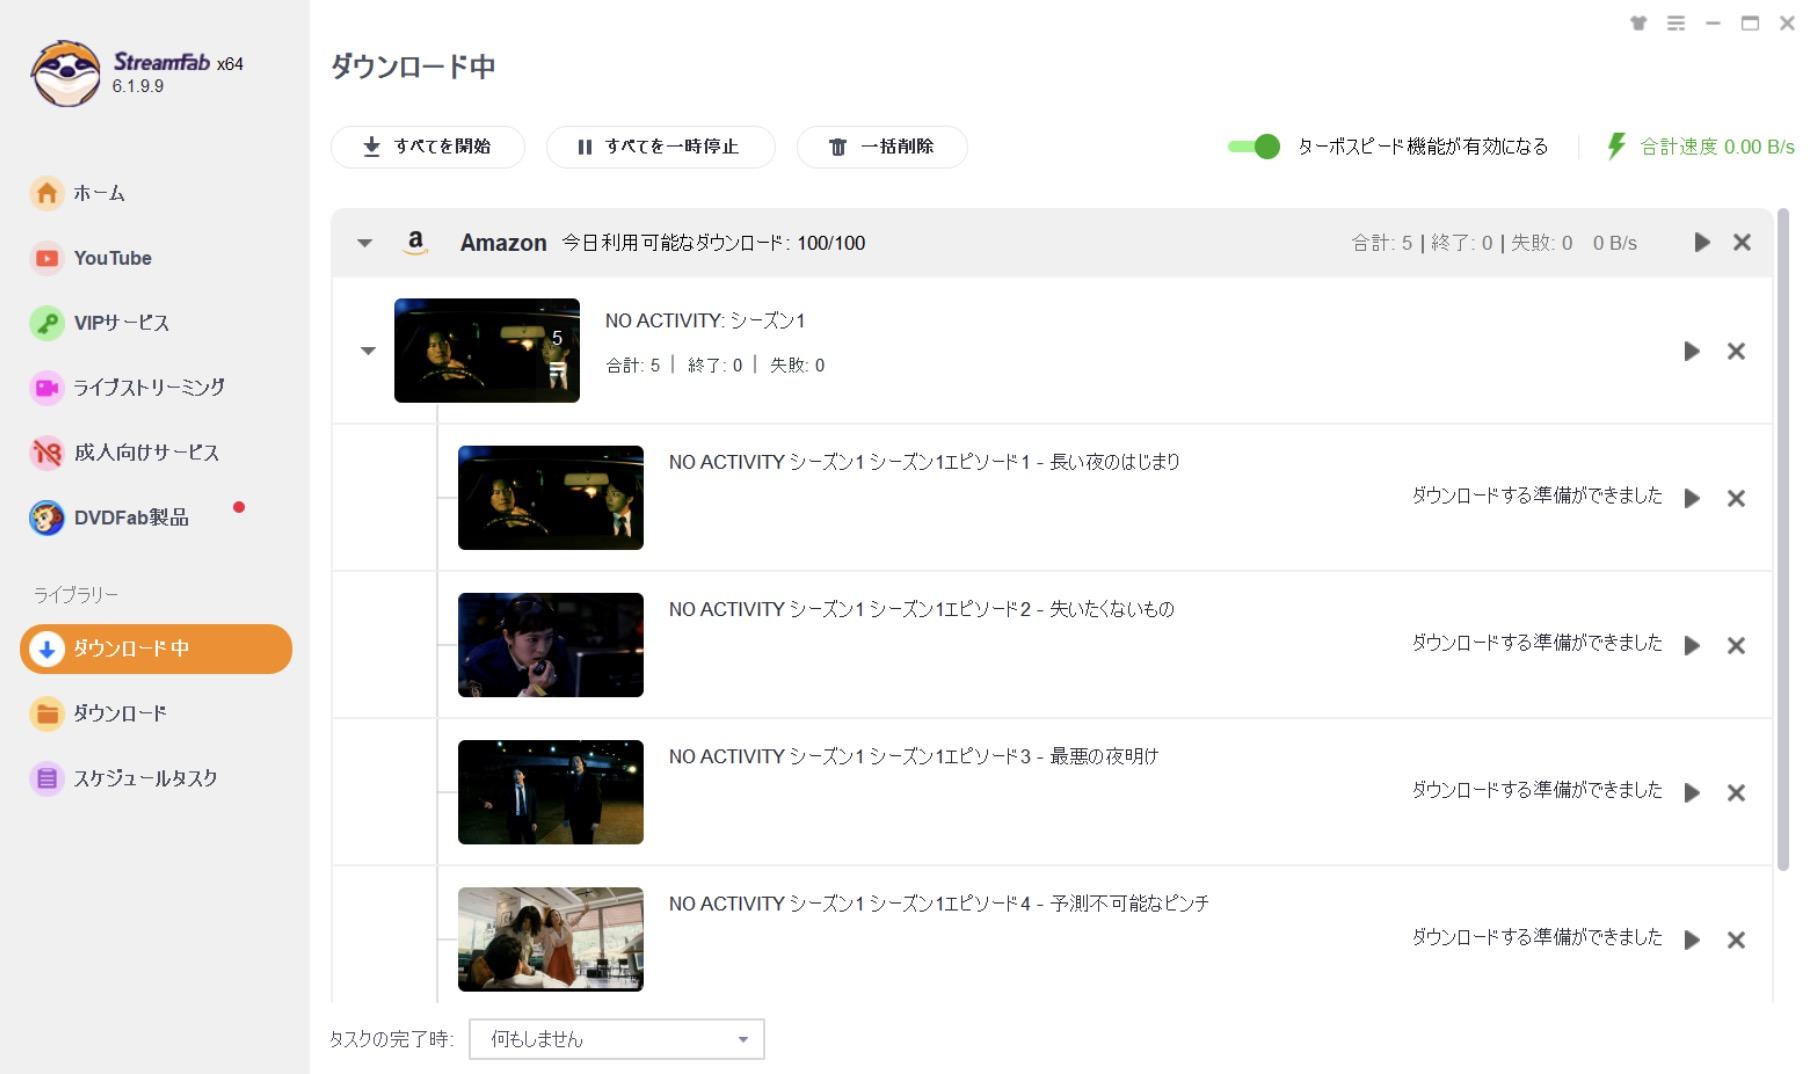Click the orange downloads folder icon

(46, 713)
